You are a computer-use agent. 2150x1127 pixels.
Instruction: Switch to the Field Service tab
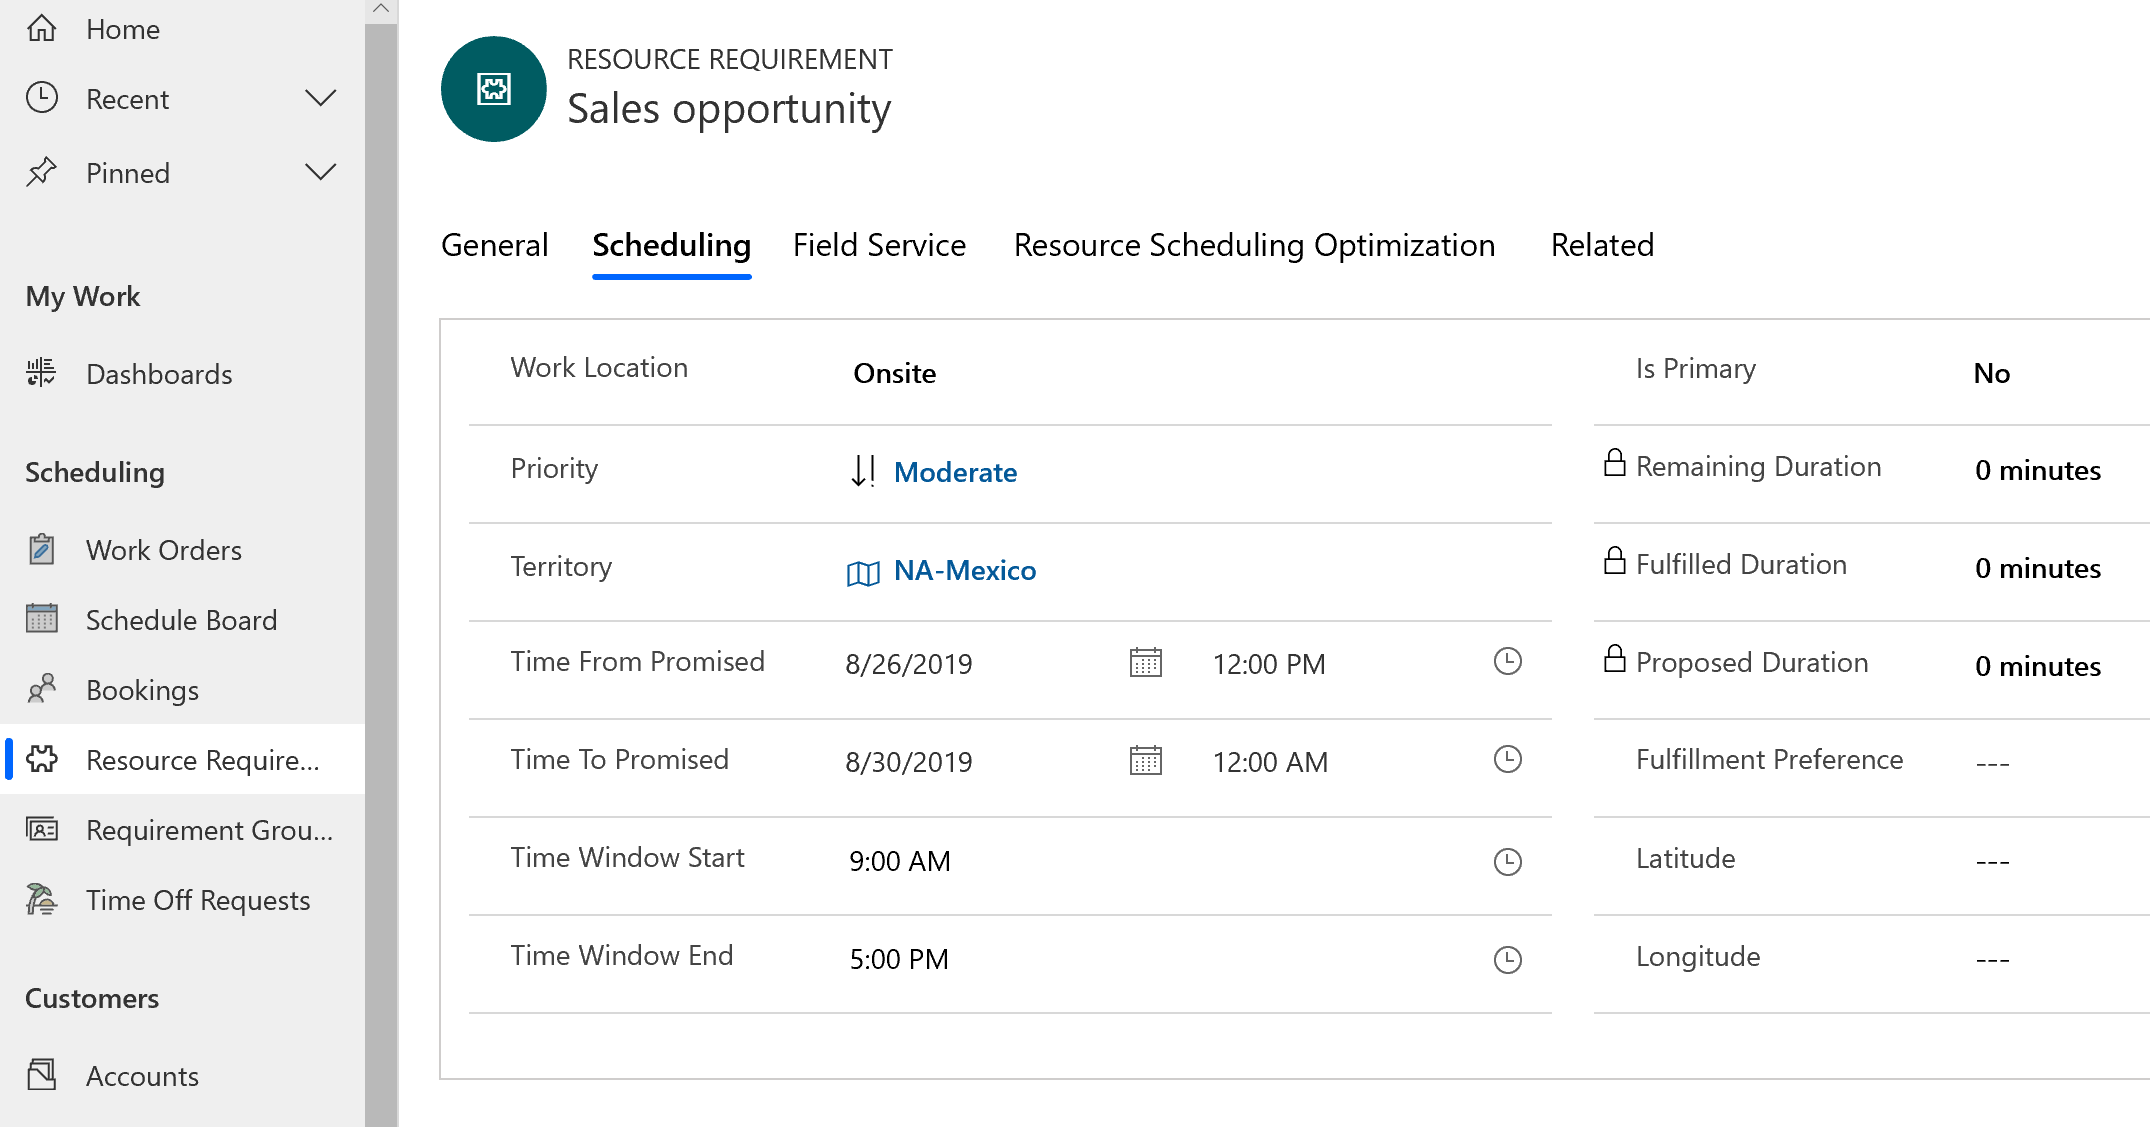point(879,243)
